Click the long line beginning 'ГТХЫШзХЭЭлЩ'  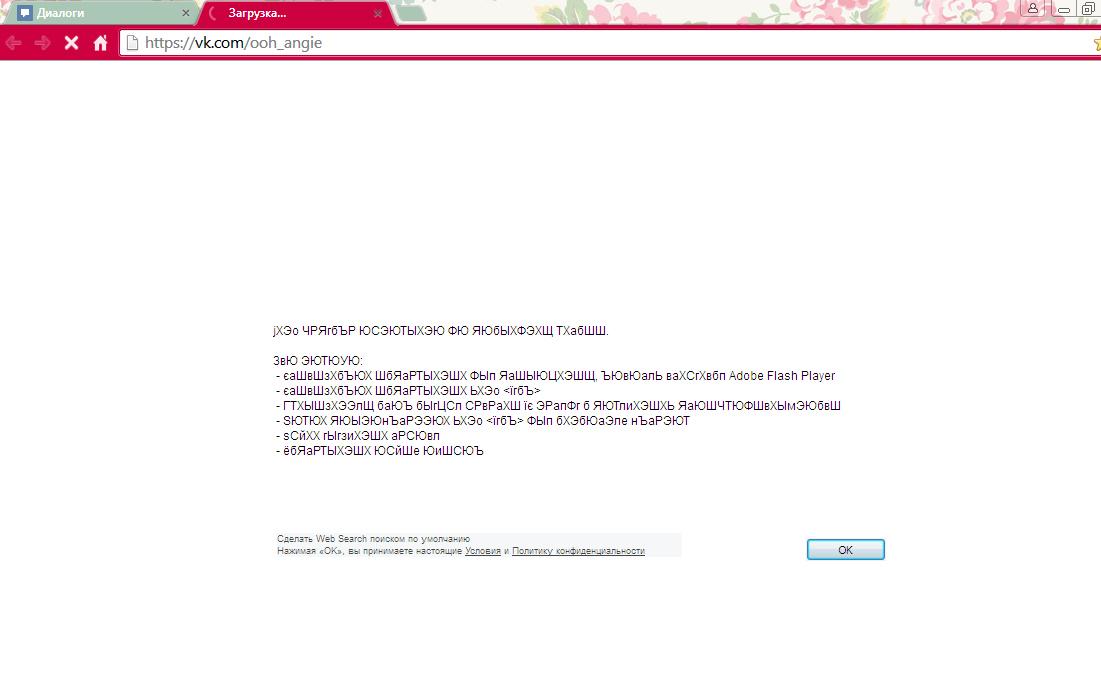point(558,406)
